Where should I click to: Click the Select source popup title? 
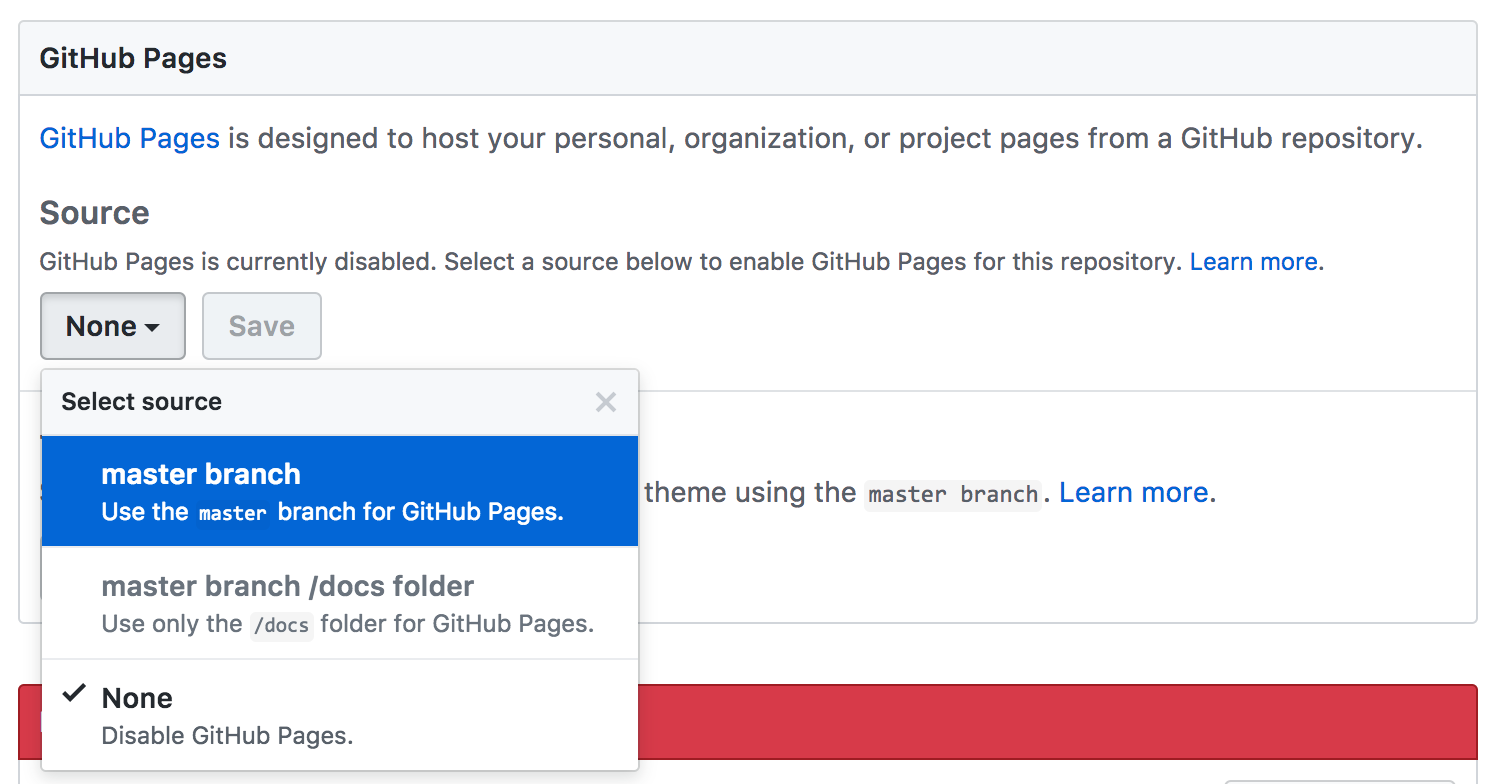coord(142,402)
